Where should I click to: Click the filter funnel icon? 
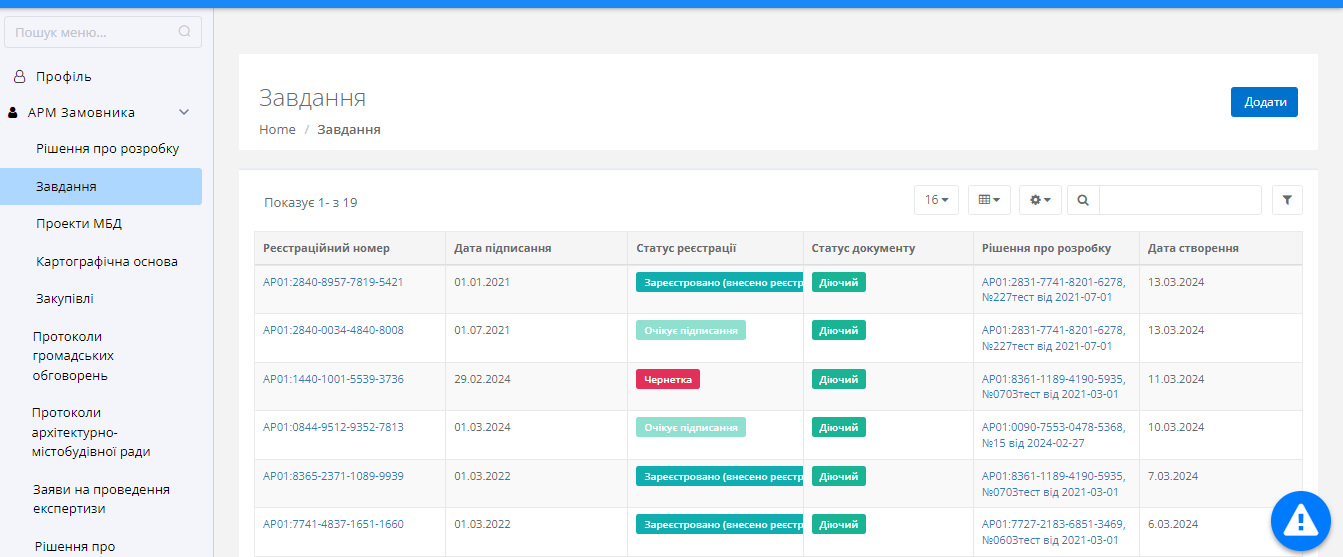(x=1287, y=200)
